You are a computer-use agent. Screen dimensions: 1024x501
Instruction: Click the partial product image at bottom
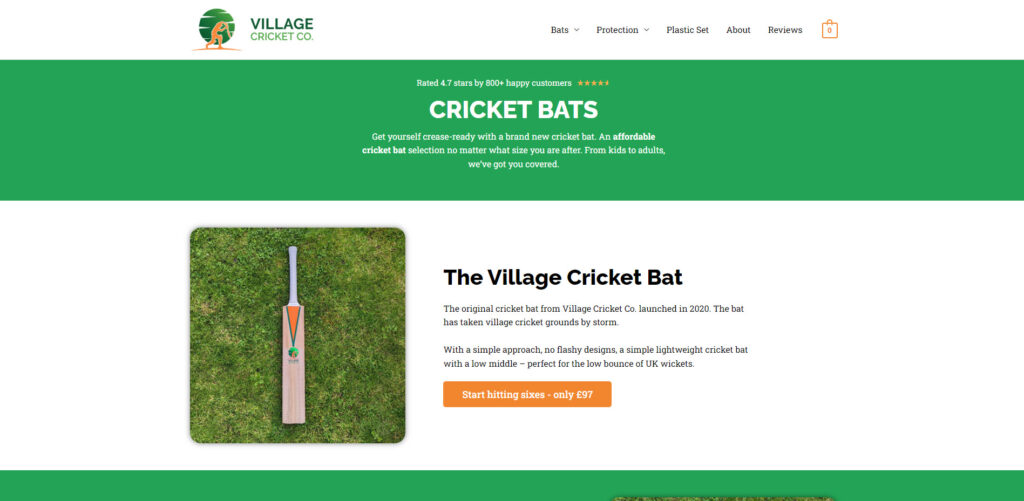[x=723, y=498]
